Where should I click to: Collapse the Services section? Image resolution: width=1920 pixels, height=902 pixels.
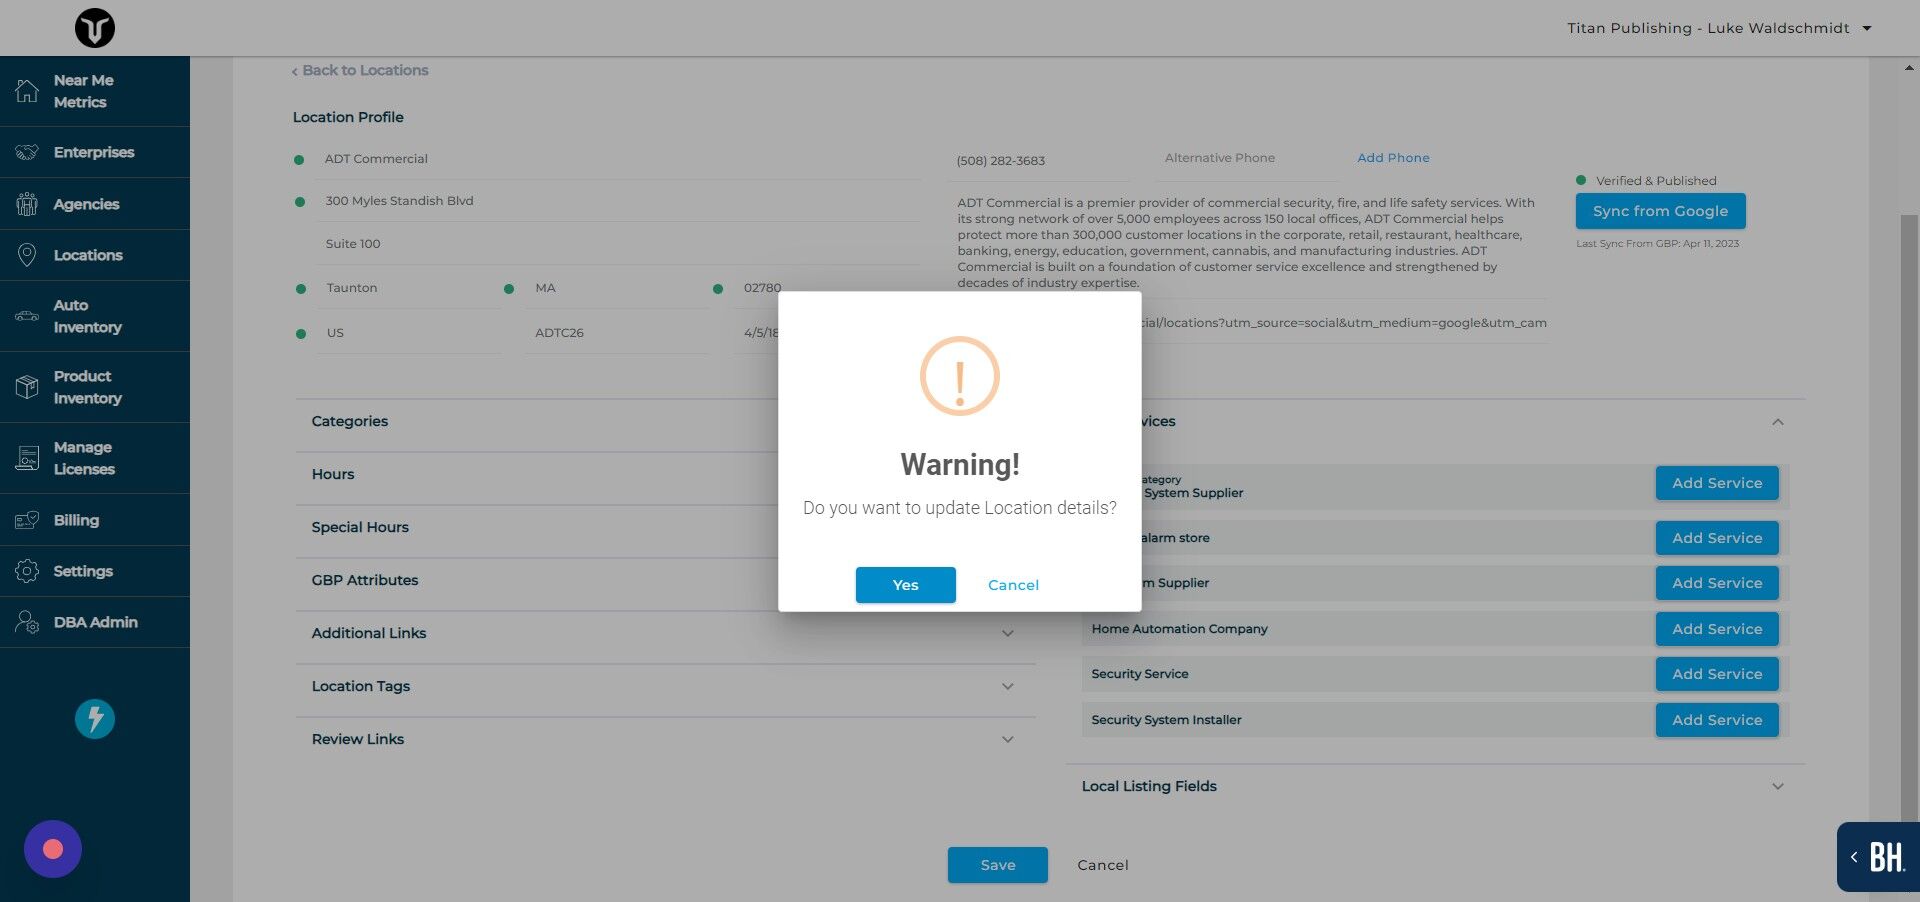coord(1778,421)
